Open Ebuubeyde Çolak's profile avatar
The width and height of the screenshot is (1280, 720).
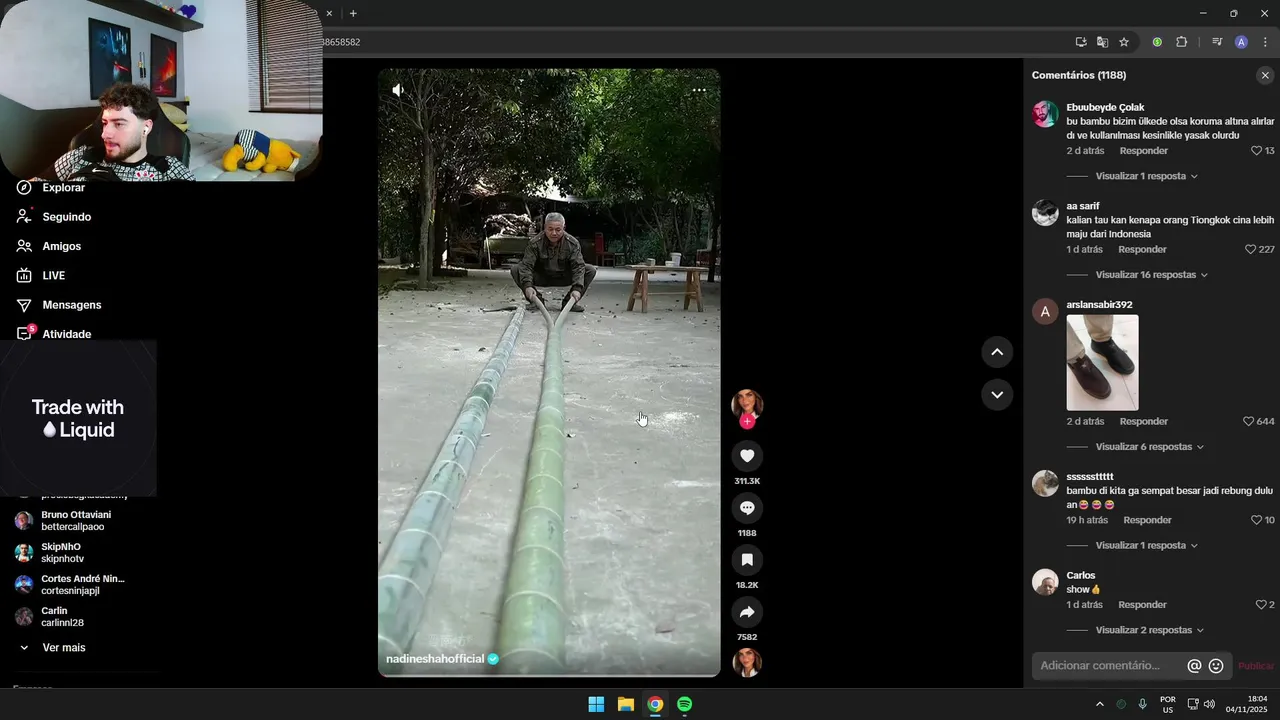coord(1045,114)
